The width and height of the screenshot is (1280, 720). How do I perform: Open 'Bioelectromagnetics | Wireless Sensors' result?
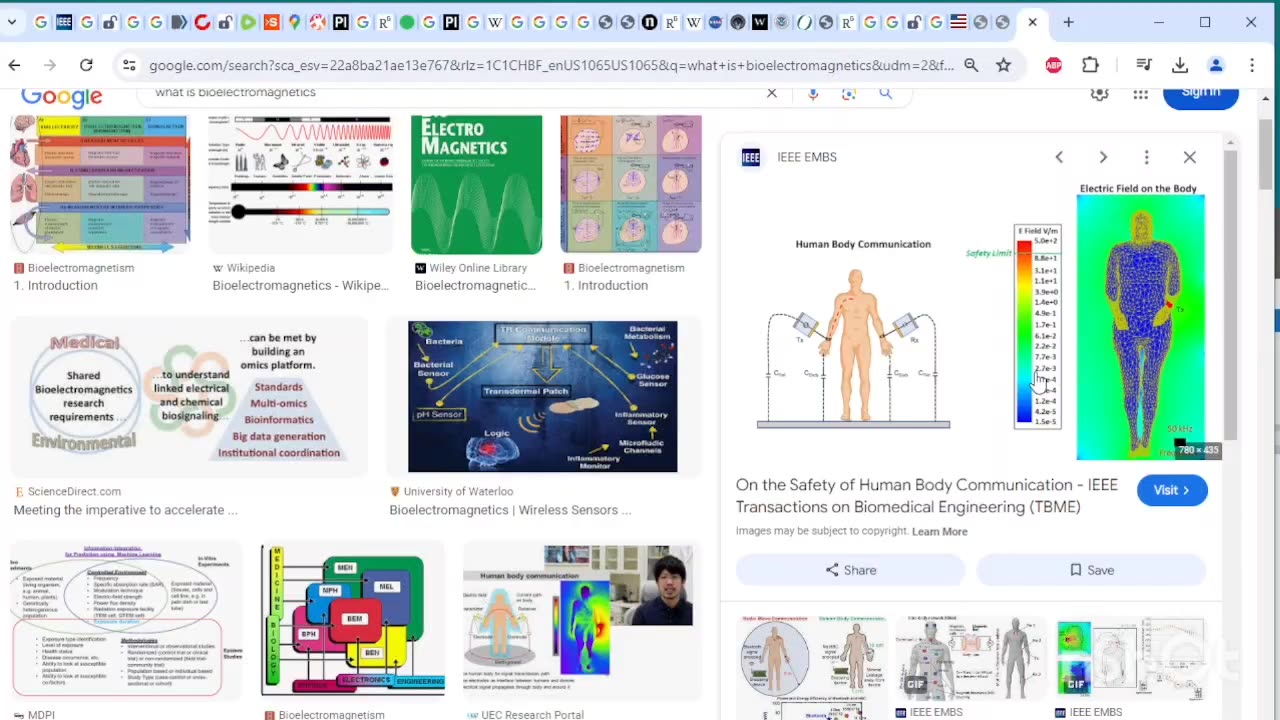click(x=510, y=510)
